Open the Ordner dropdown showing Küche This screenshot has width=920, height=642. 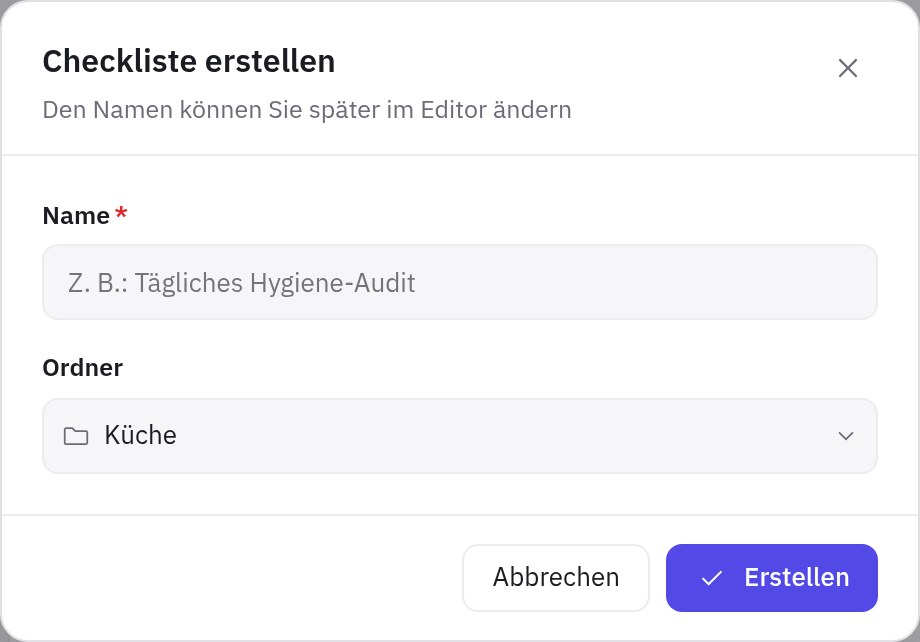pos(460,435)
